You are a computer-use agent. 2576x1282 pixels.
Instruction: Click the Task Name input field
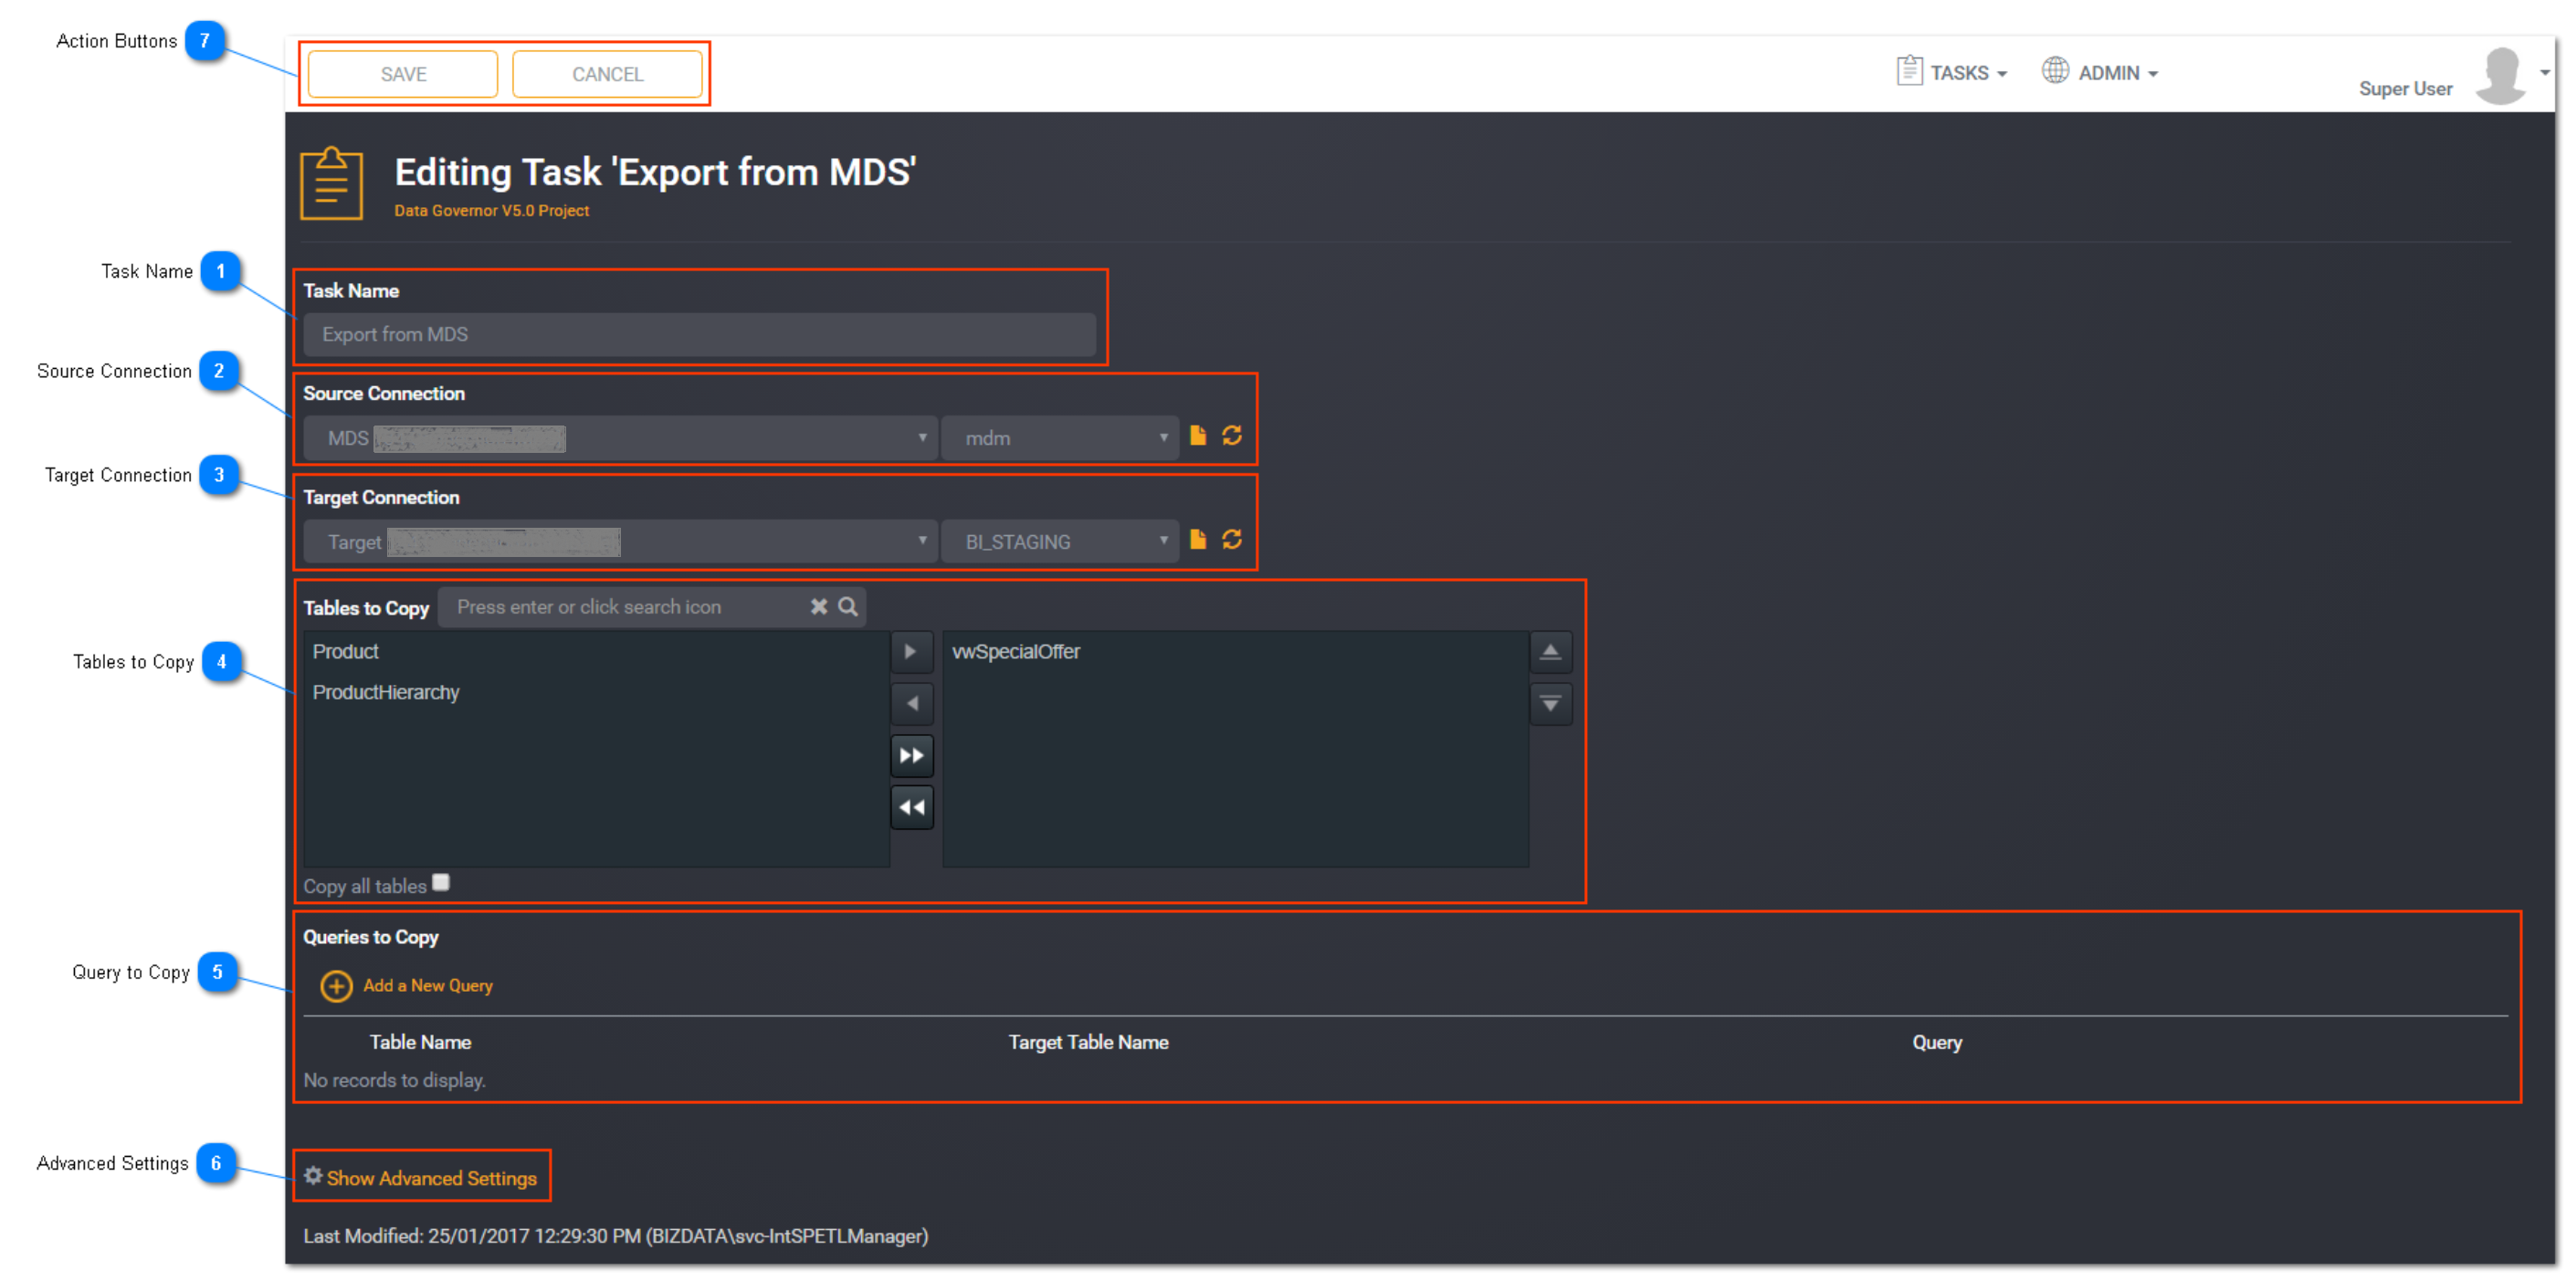click(699, 334)
